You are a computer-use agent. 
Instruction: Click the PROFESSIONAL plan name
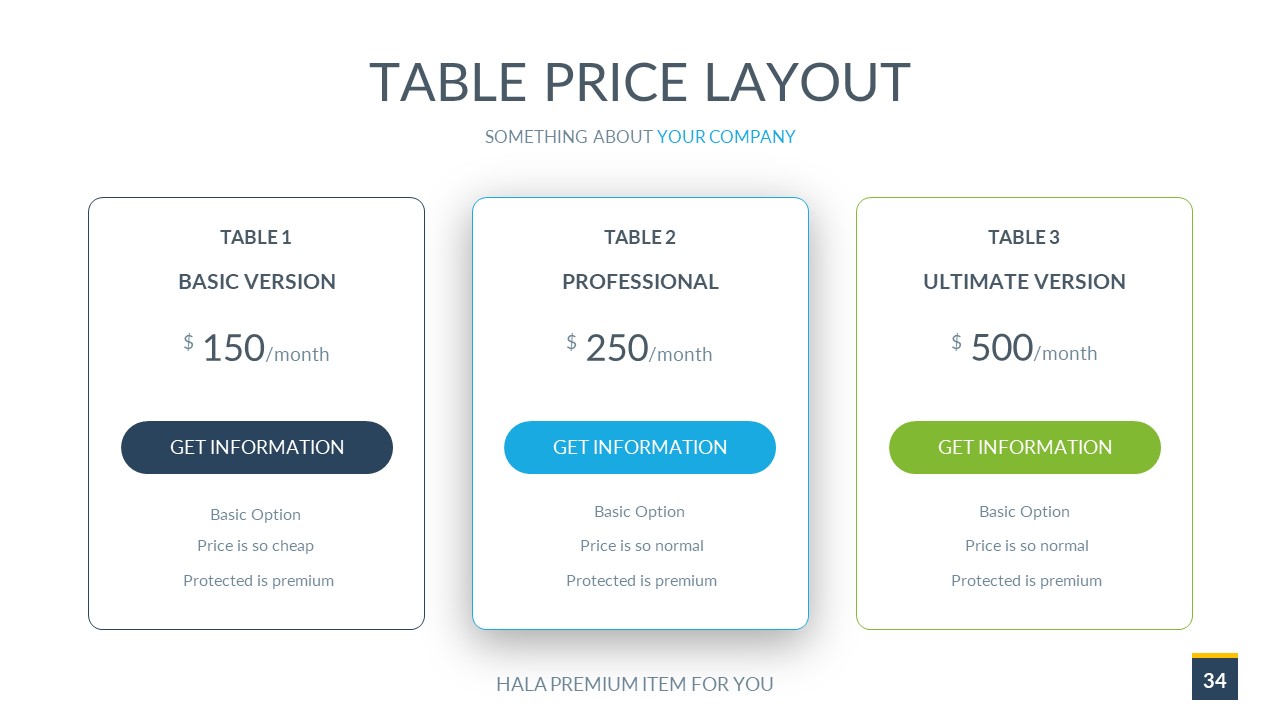(640, 282)
